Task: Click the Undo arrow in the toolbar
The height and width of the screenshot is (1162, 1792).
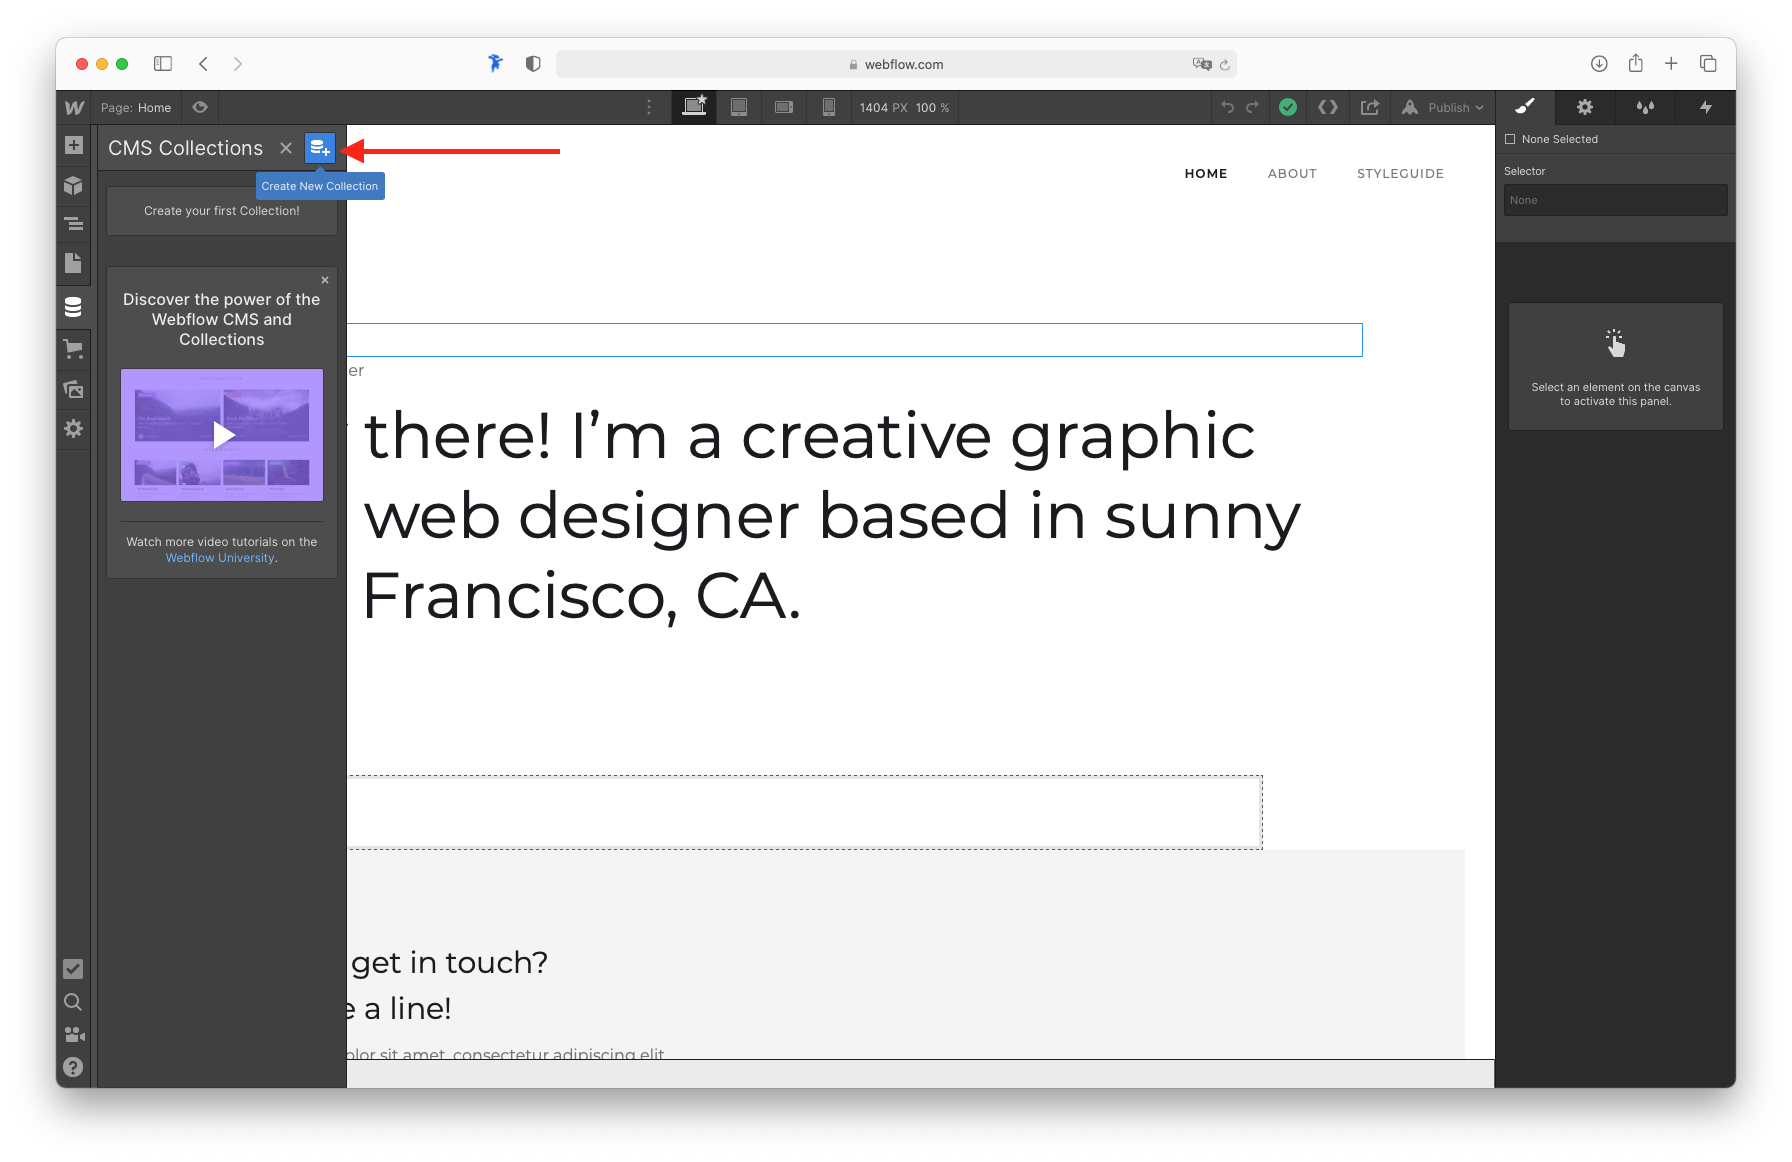Action: point(1228,107)
